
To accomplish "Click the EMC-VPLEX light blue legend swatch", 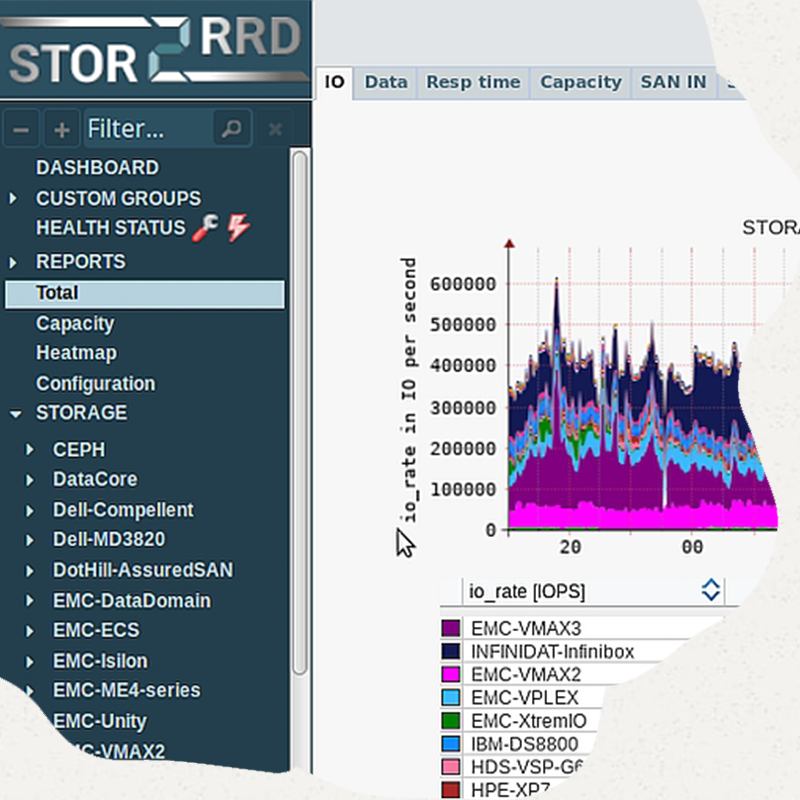I will (x=451, y=697).
